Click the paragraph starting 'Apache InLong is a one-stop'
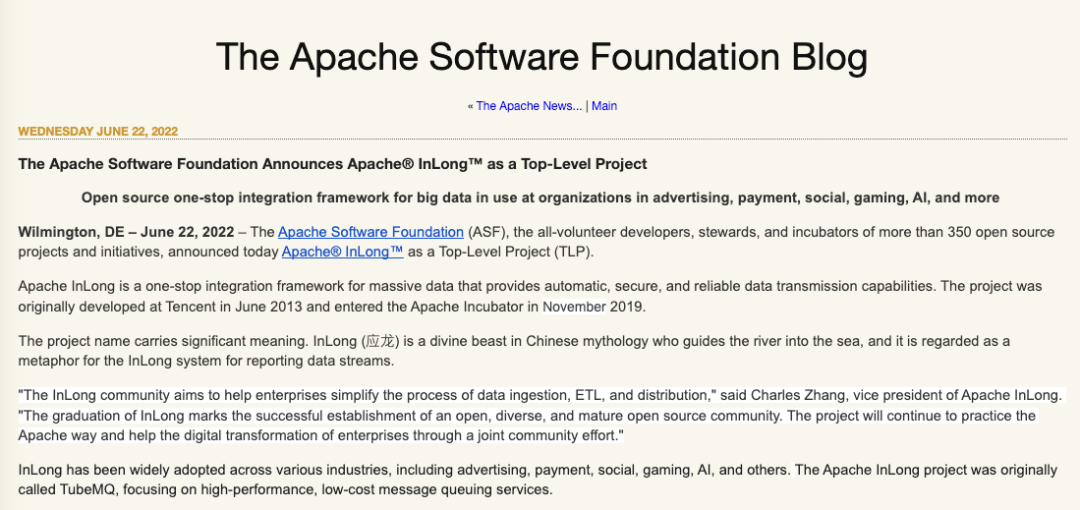1080x510 pixels. [530, 296]
